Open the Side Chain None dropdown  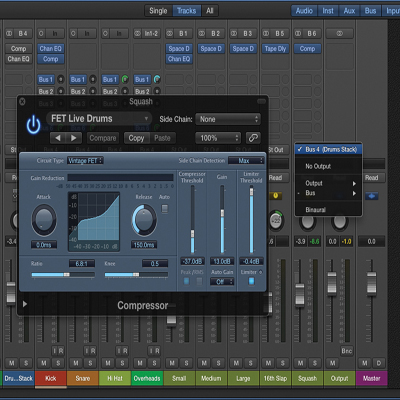coord(228,119)
